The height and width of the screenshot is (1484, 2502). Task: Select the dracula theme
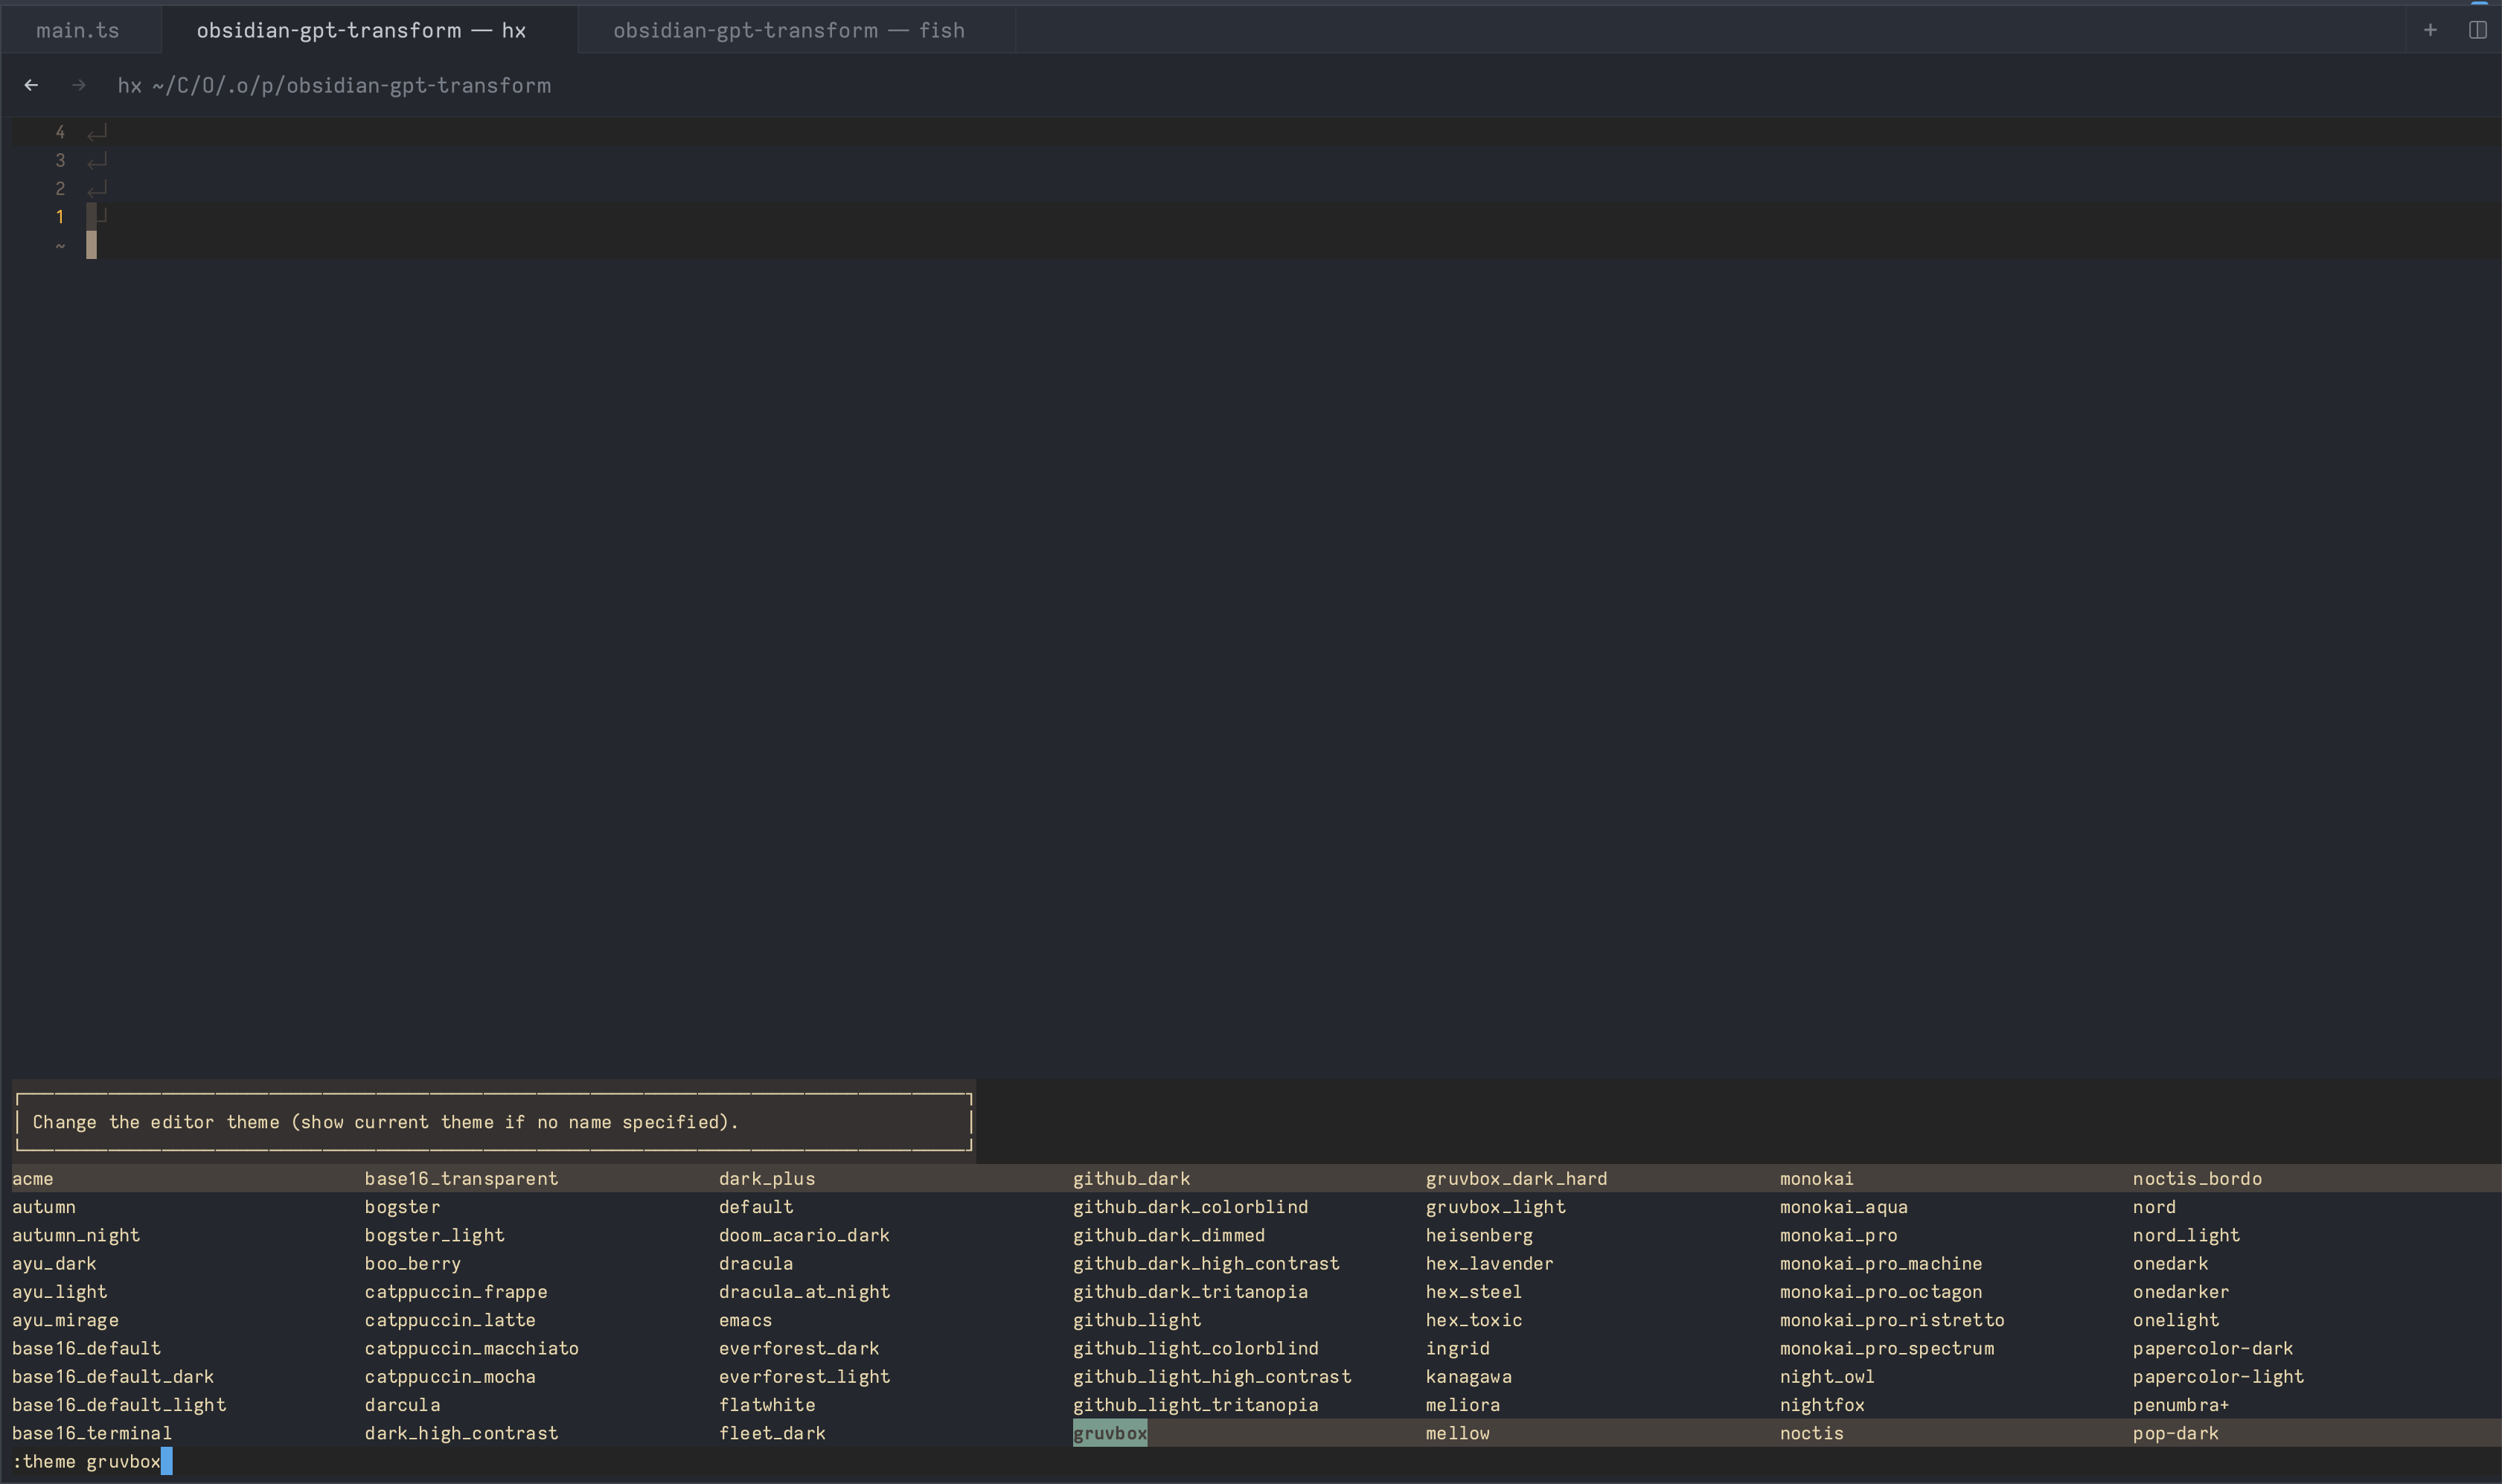point(756,1263)
